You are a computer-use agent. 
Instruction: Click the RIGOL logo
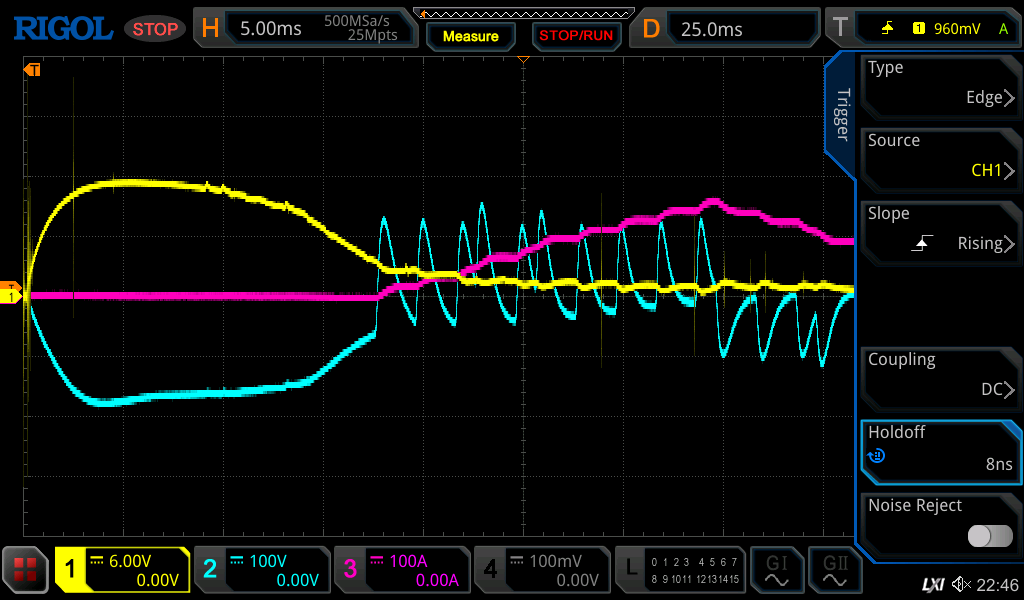[x=62, y=28]
